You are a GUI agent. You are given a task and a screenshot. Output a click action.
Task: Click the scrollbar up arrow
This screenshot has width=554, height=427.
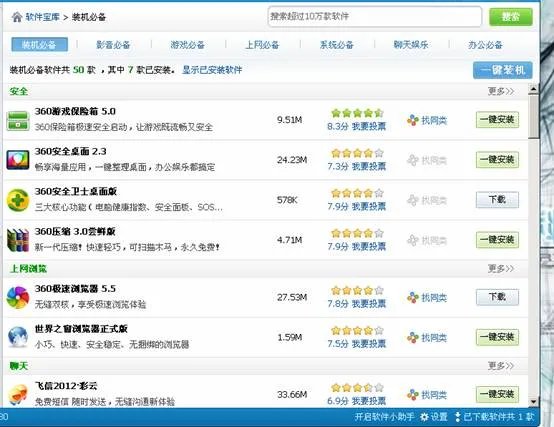click(x=534, y=89)
